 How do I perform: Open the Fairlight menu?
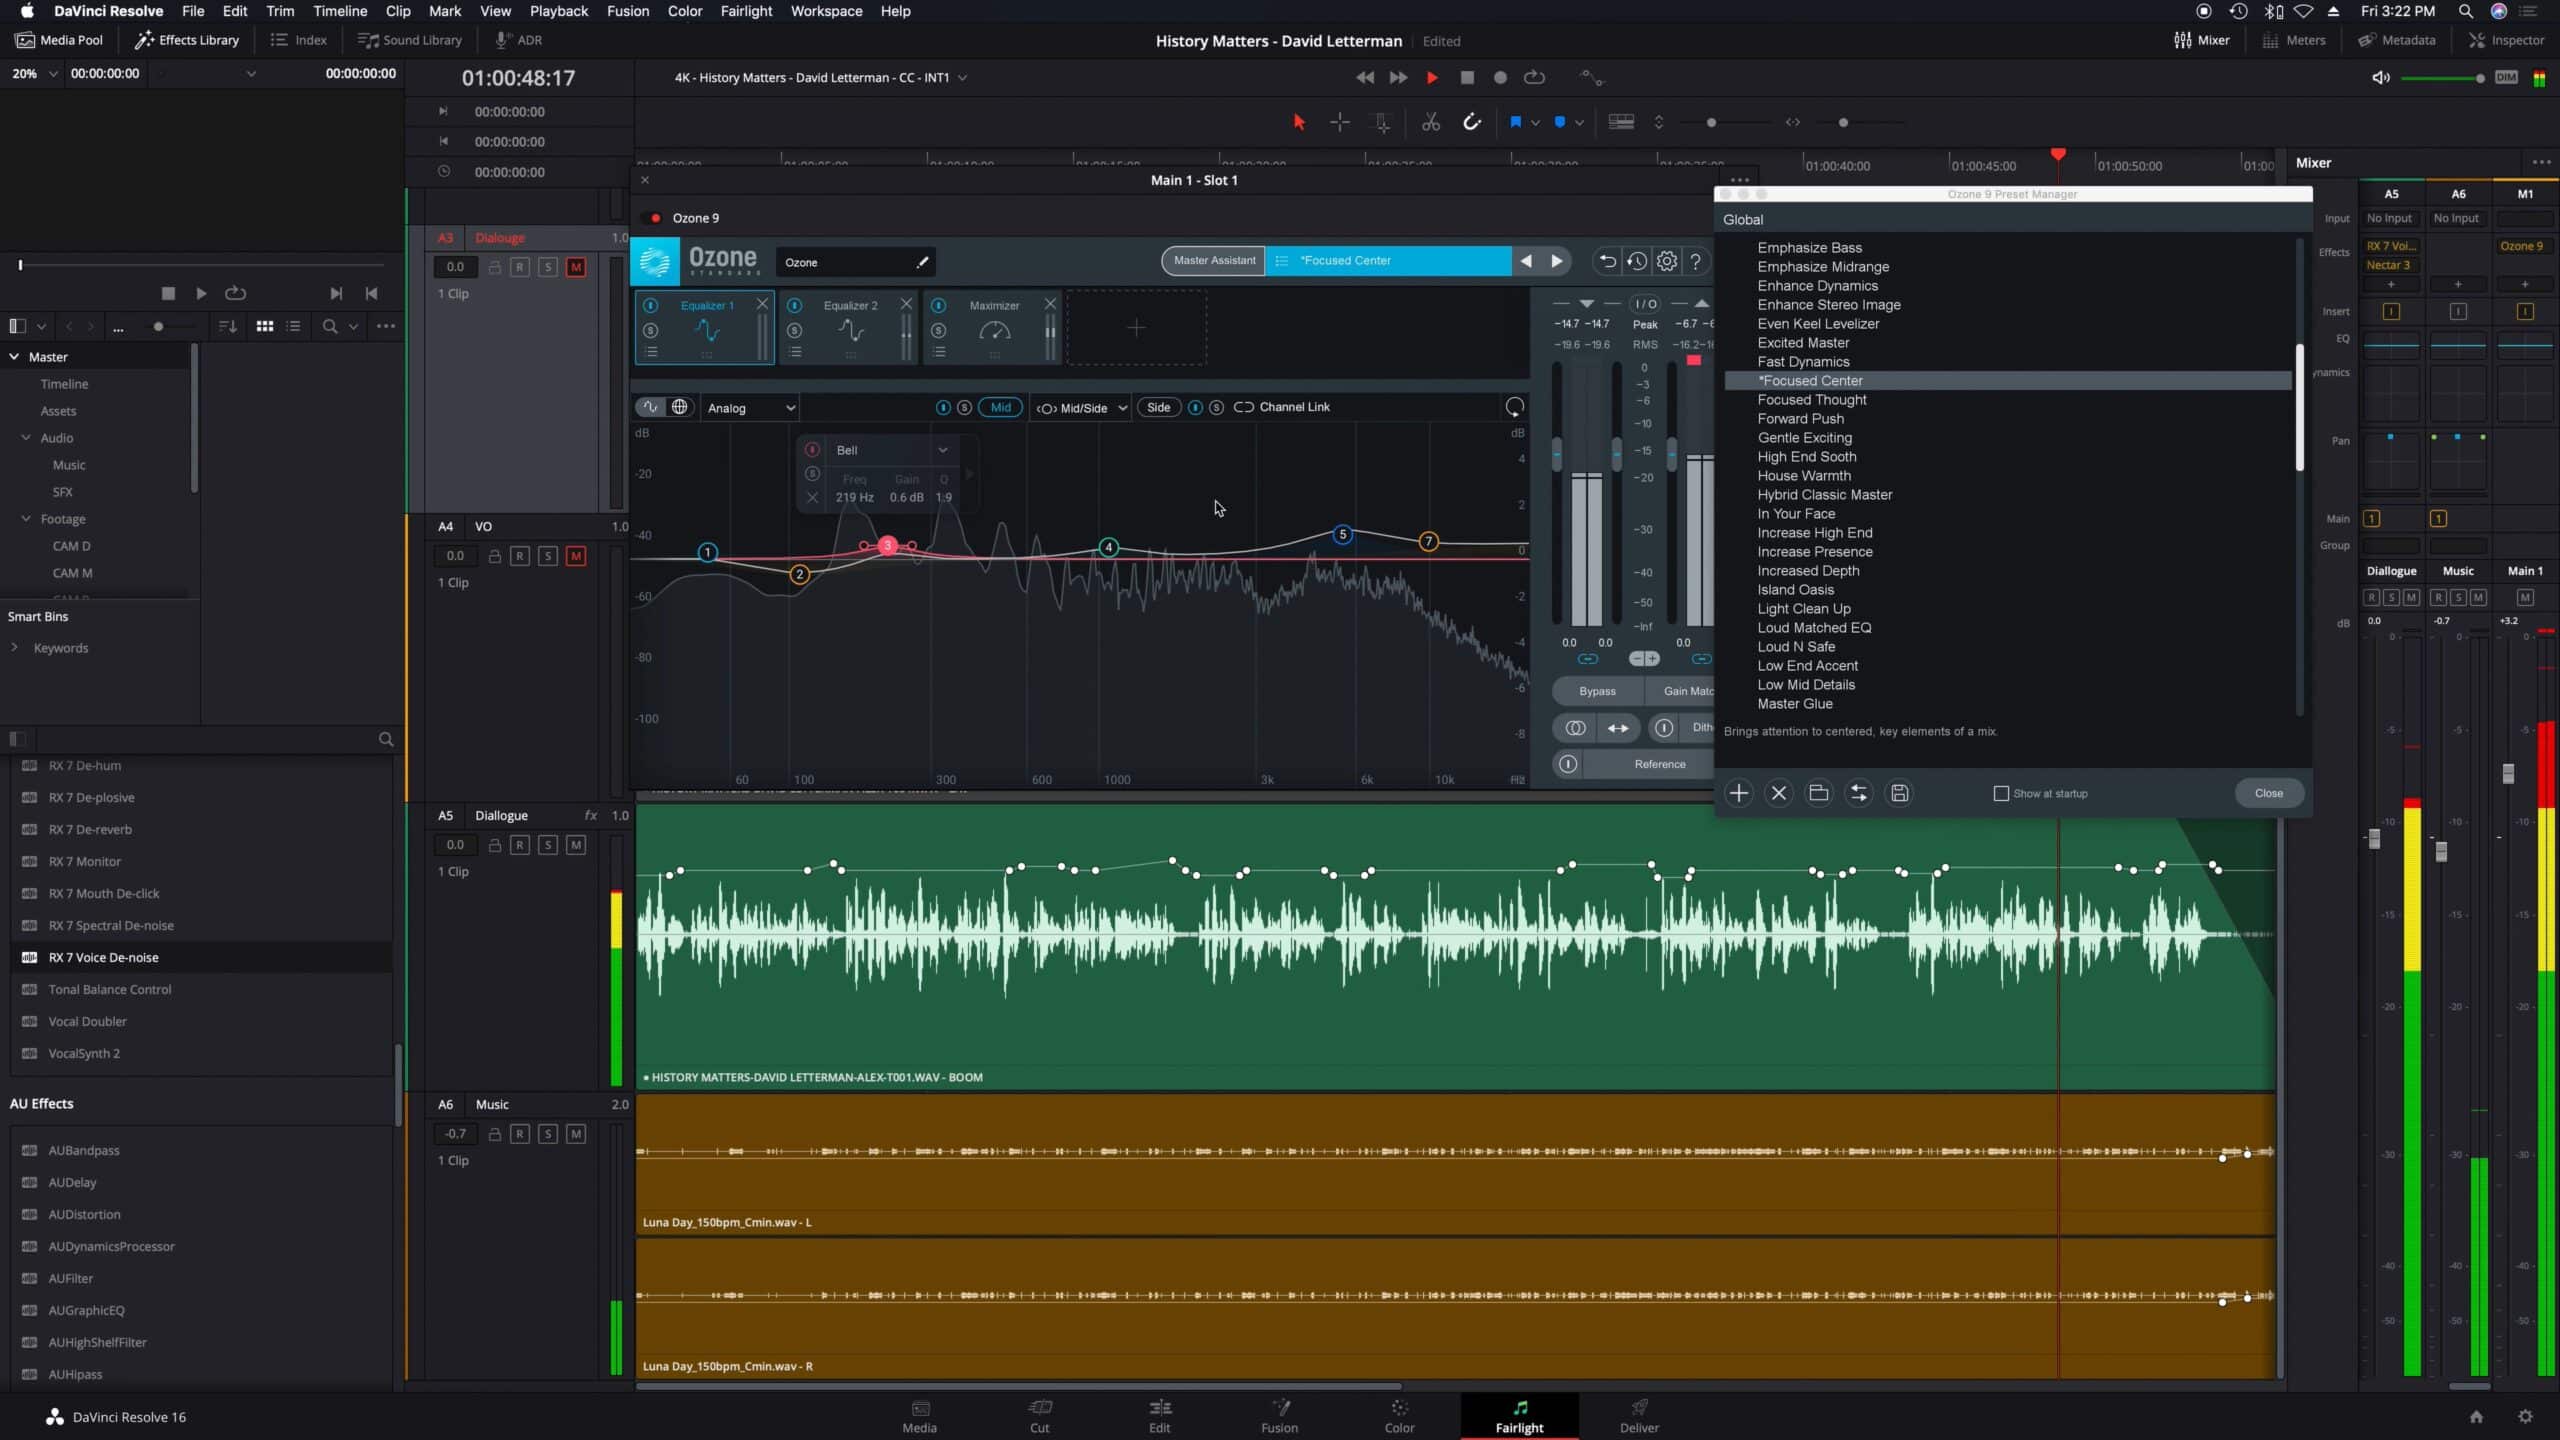point(746,11)
